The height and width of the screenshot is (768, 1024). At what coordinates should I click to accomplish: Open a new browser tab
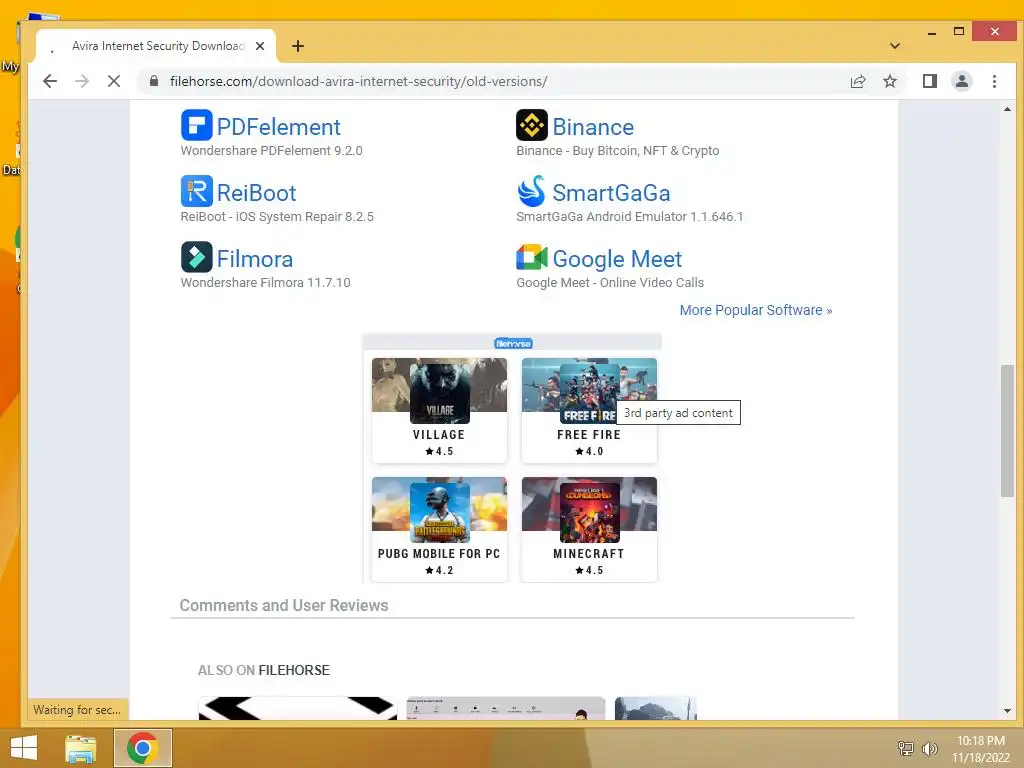[x=298, y=46]
